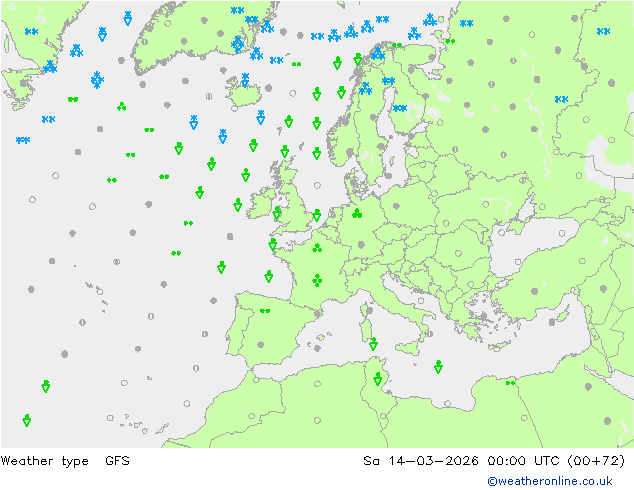Click the 'Weather type GFS' title text

click(x=65, y=460)
